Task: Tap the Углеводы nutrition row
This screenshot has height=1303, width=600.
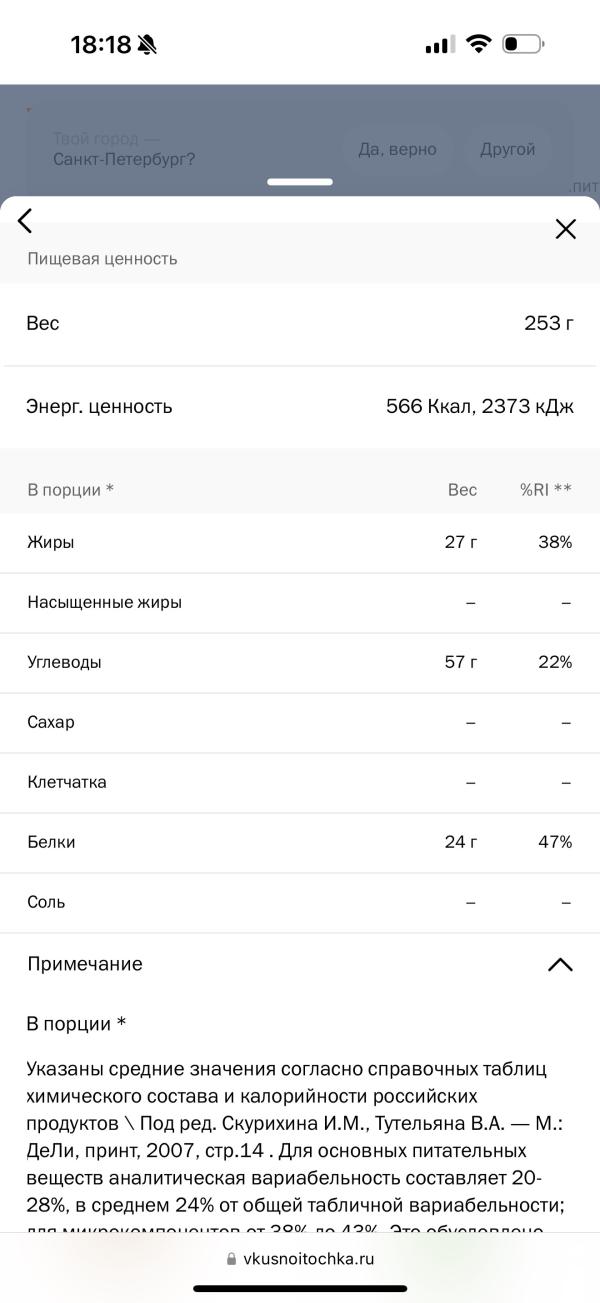Action: (x=300, y=662)
